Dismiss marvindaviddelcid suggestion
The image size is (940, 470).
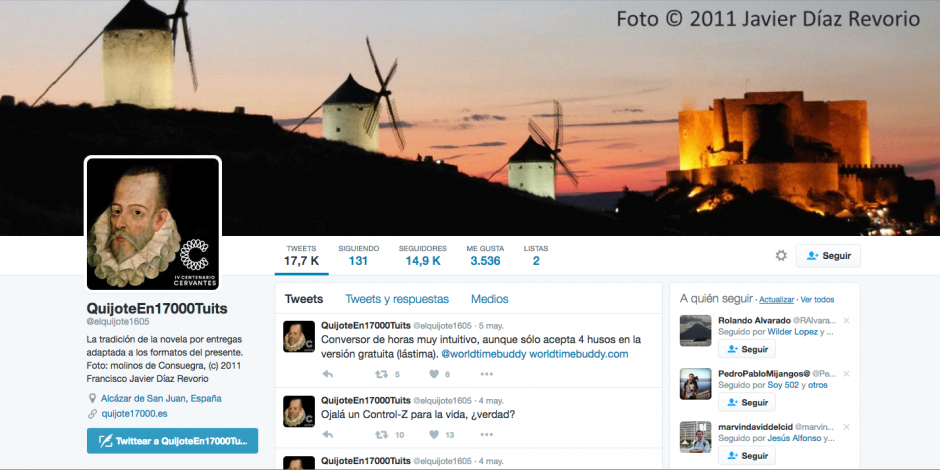pos(846,427)
